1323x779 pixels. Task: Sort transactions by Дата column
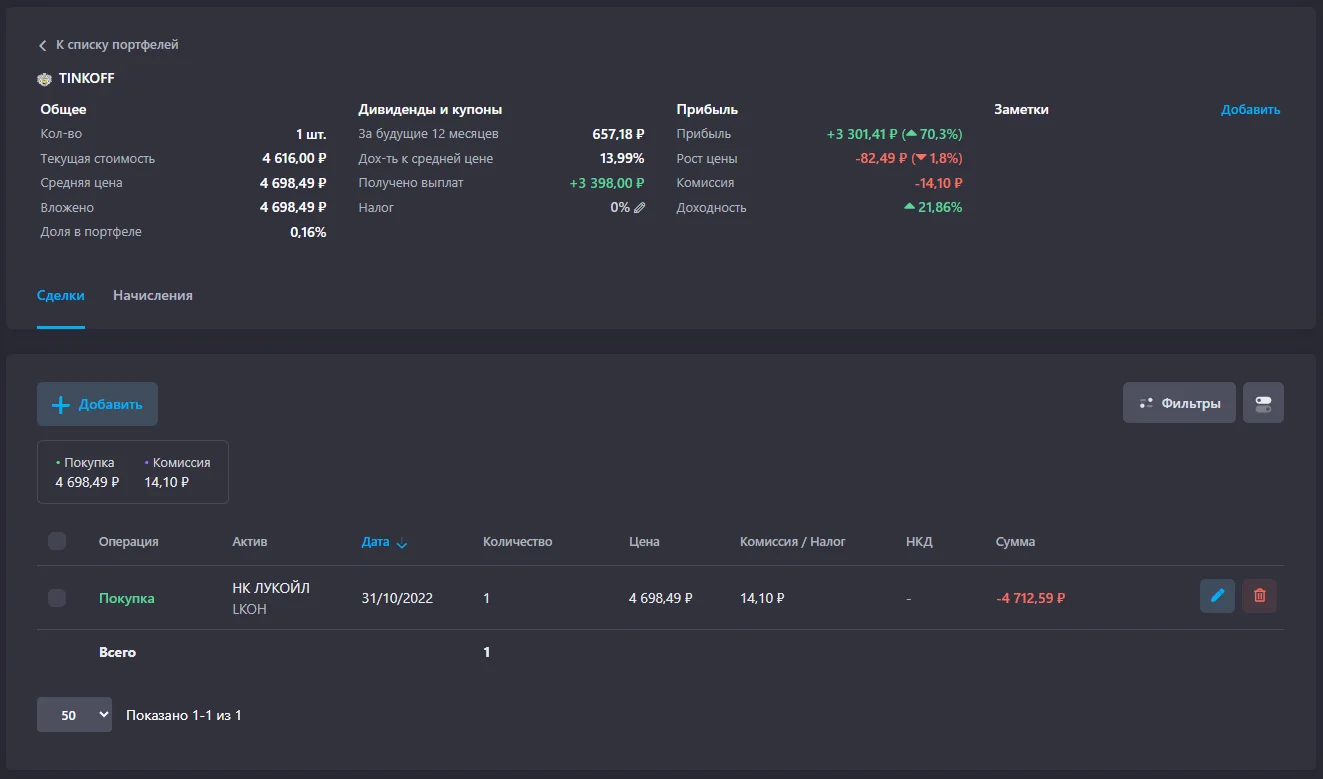pyautogui.click(x=375, y=542)
